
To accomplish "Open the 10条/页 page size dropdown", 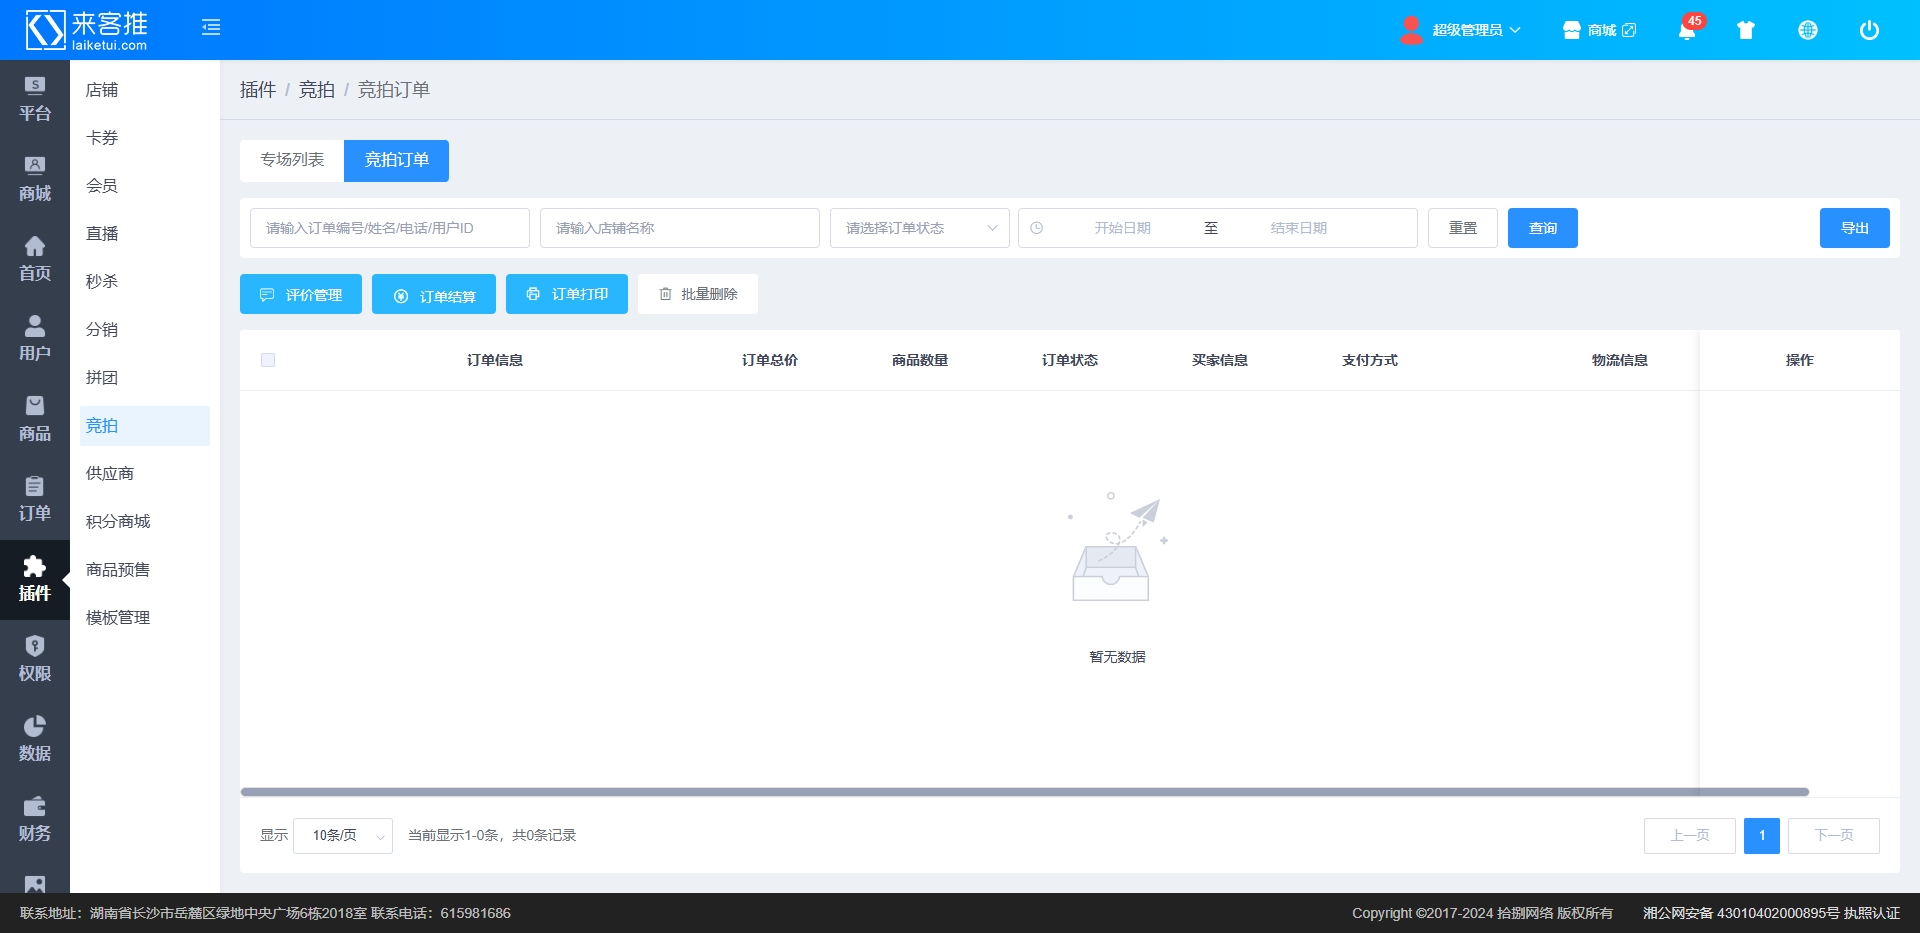I will click(x=343, y=836).
